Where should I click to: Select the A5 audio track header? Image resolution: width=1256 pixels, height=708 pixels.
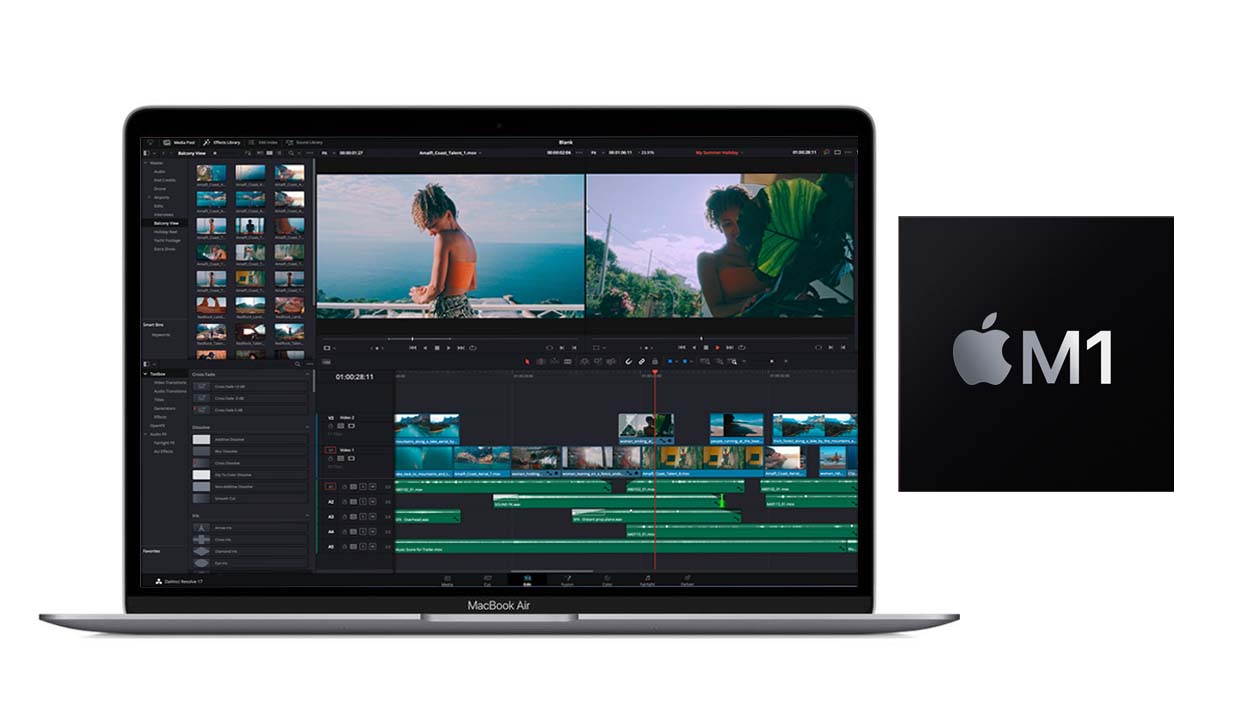(356, 547)
